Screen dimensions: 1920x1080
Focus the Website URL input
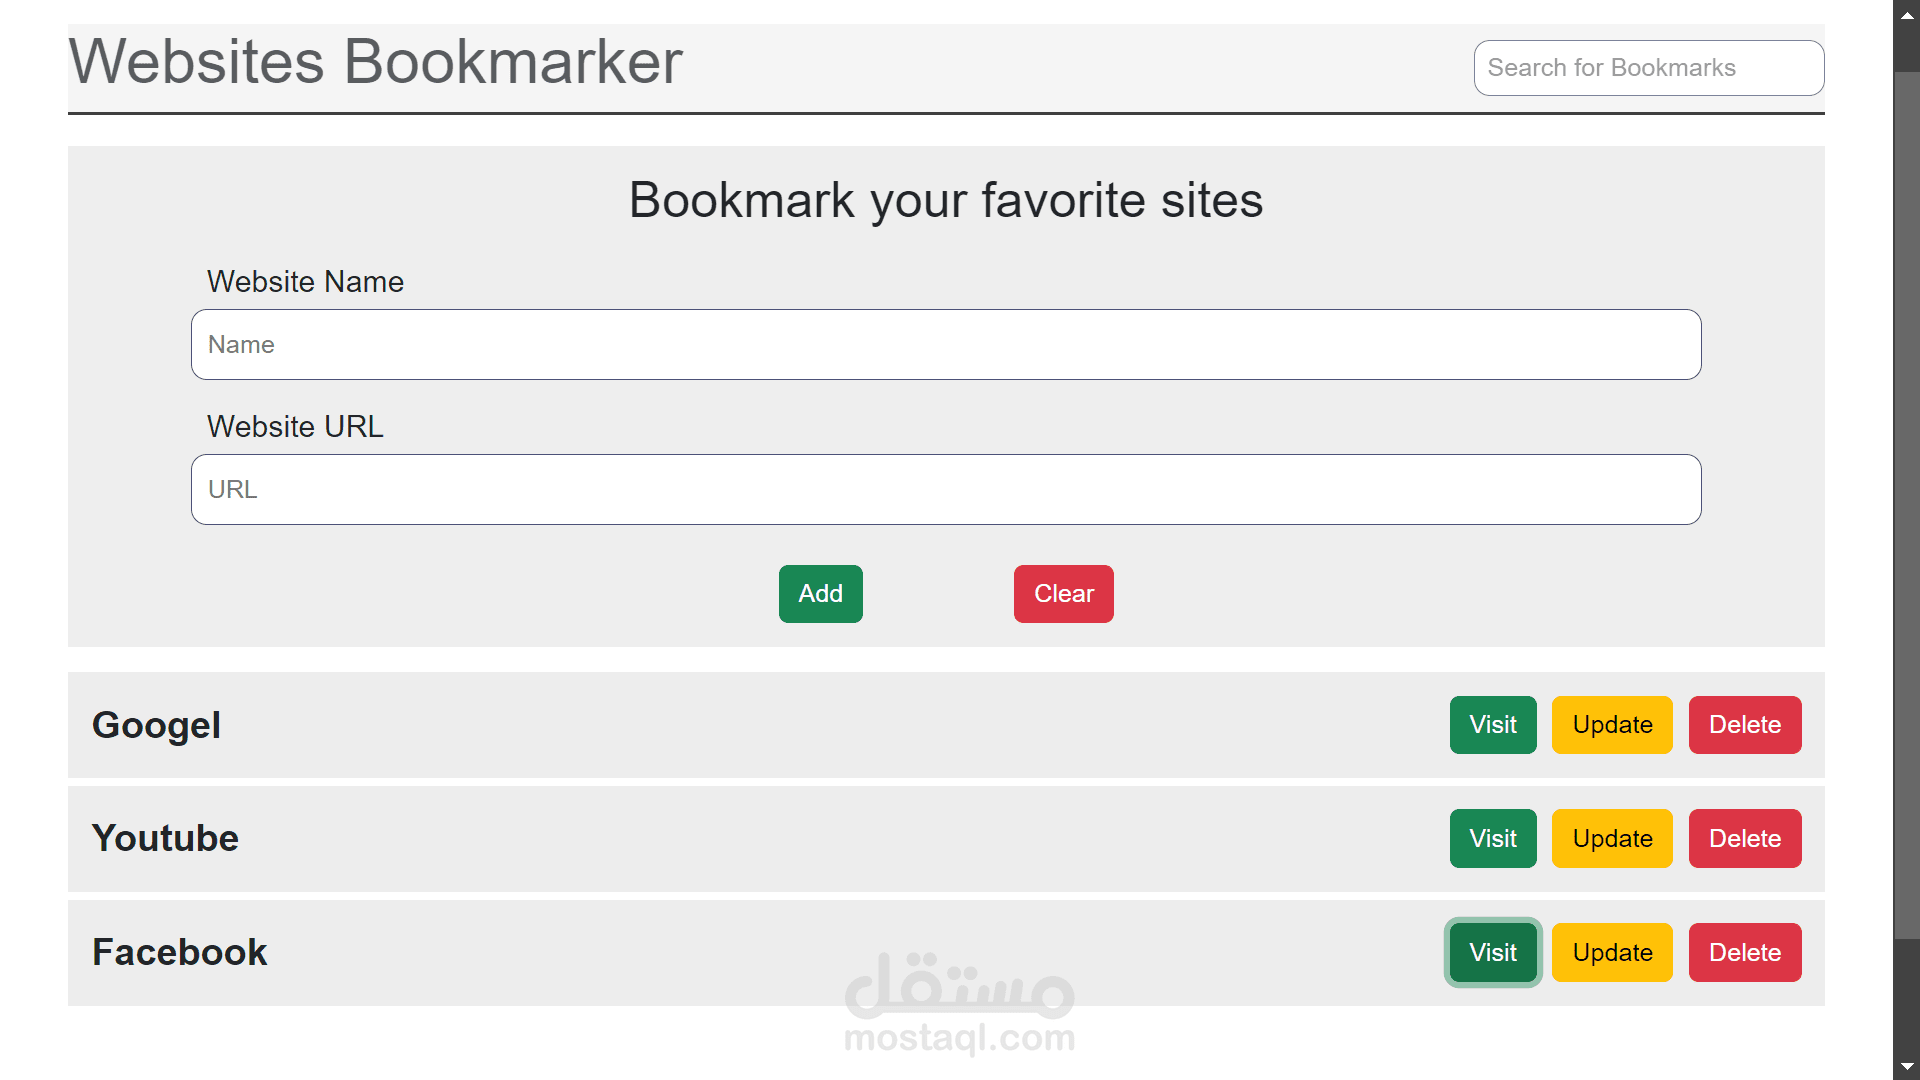click(945, 490)
